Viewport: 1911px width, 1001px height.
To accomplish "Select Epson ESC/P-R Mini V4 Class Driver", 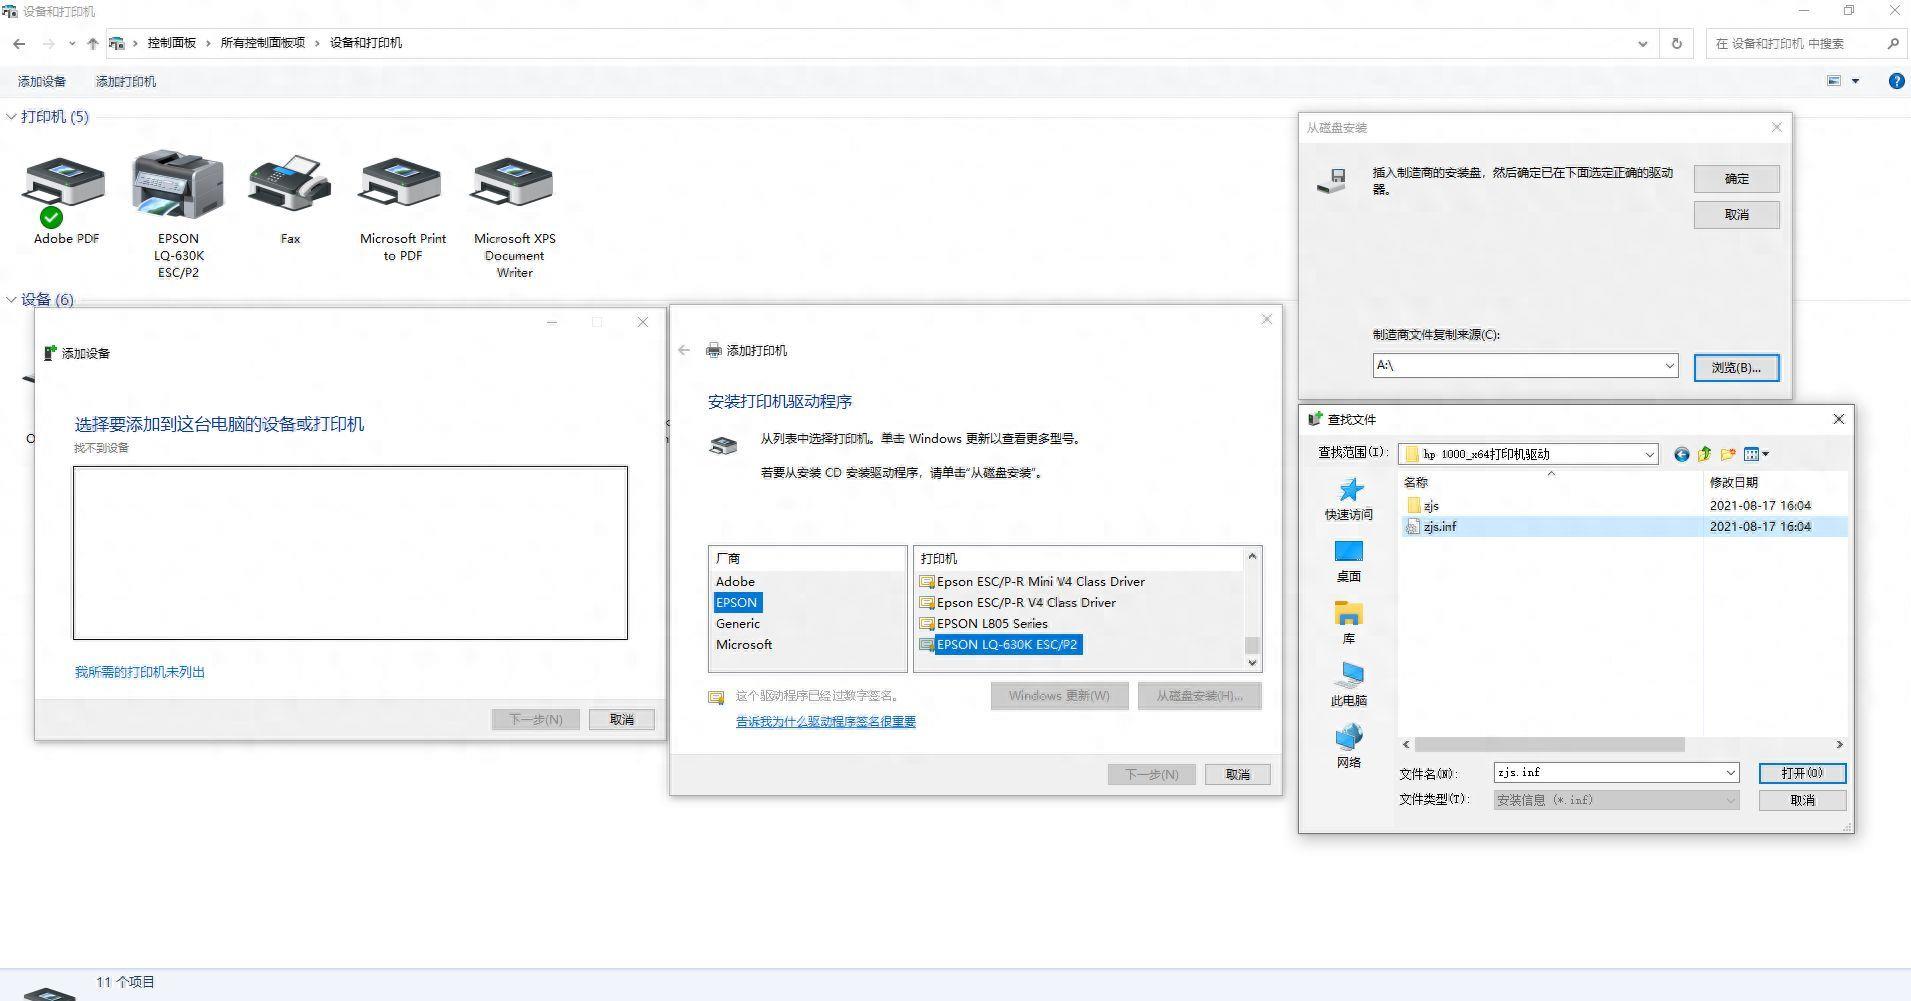I will 1032,581.
